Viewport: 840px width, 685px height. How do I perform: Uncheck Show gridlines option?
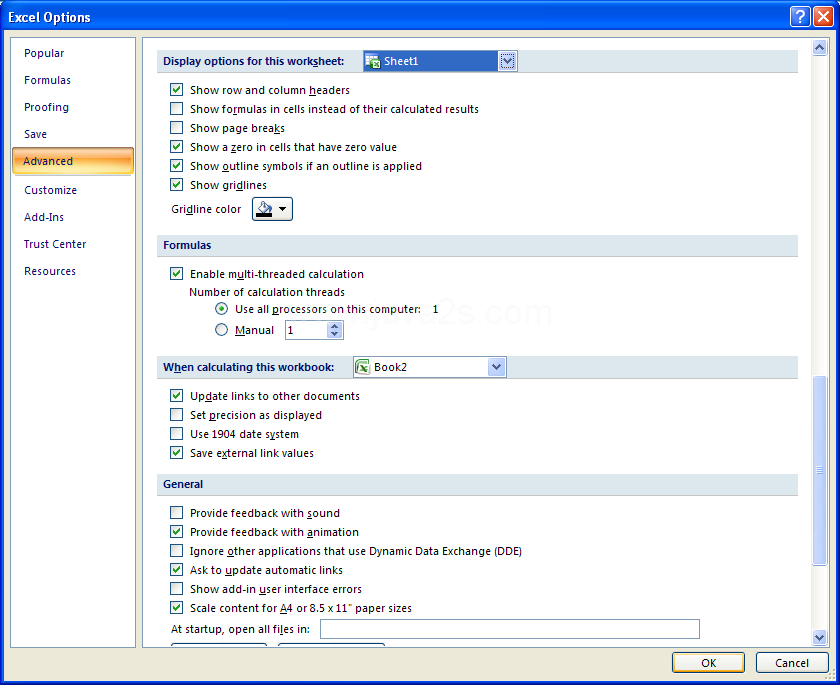176,185
